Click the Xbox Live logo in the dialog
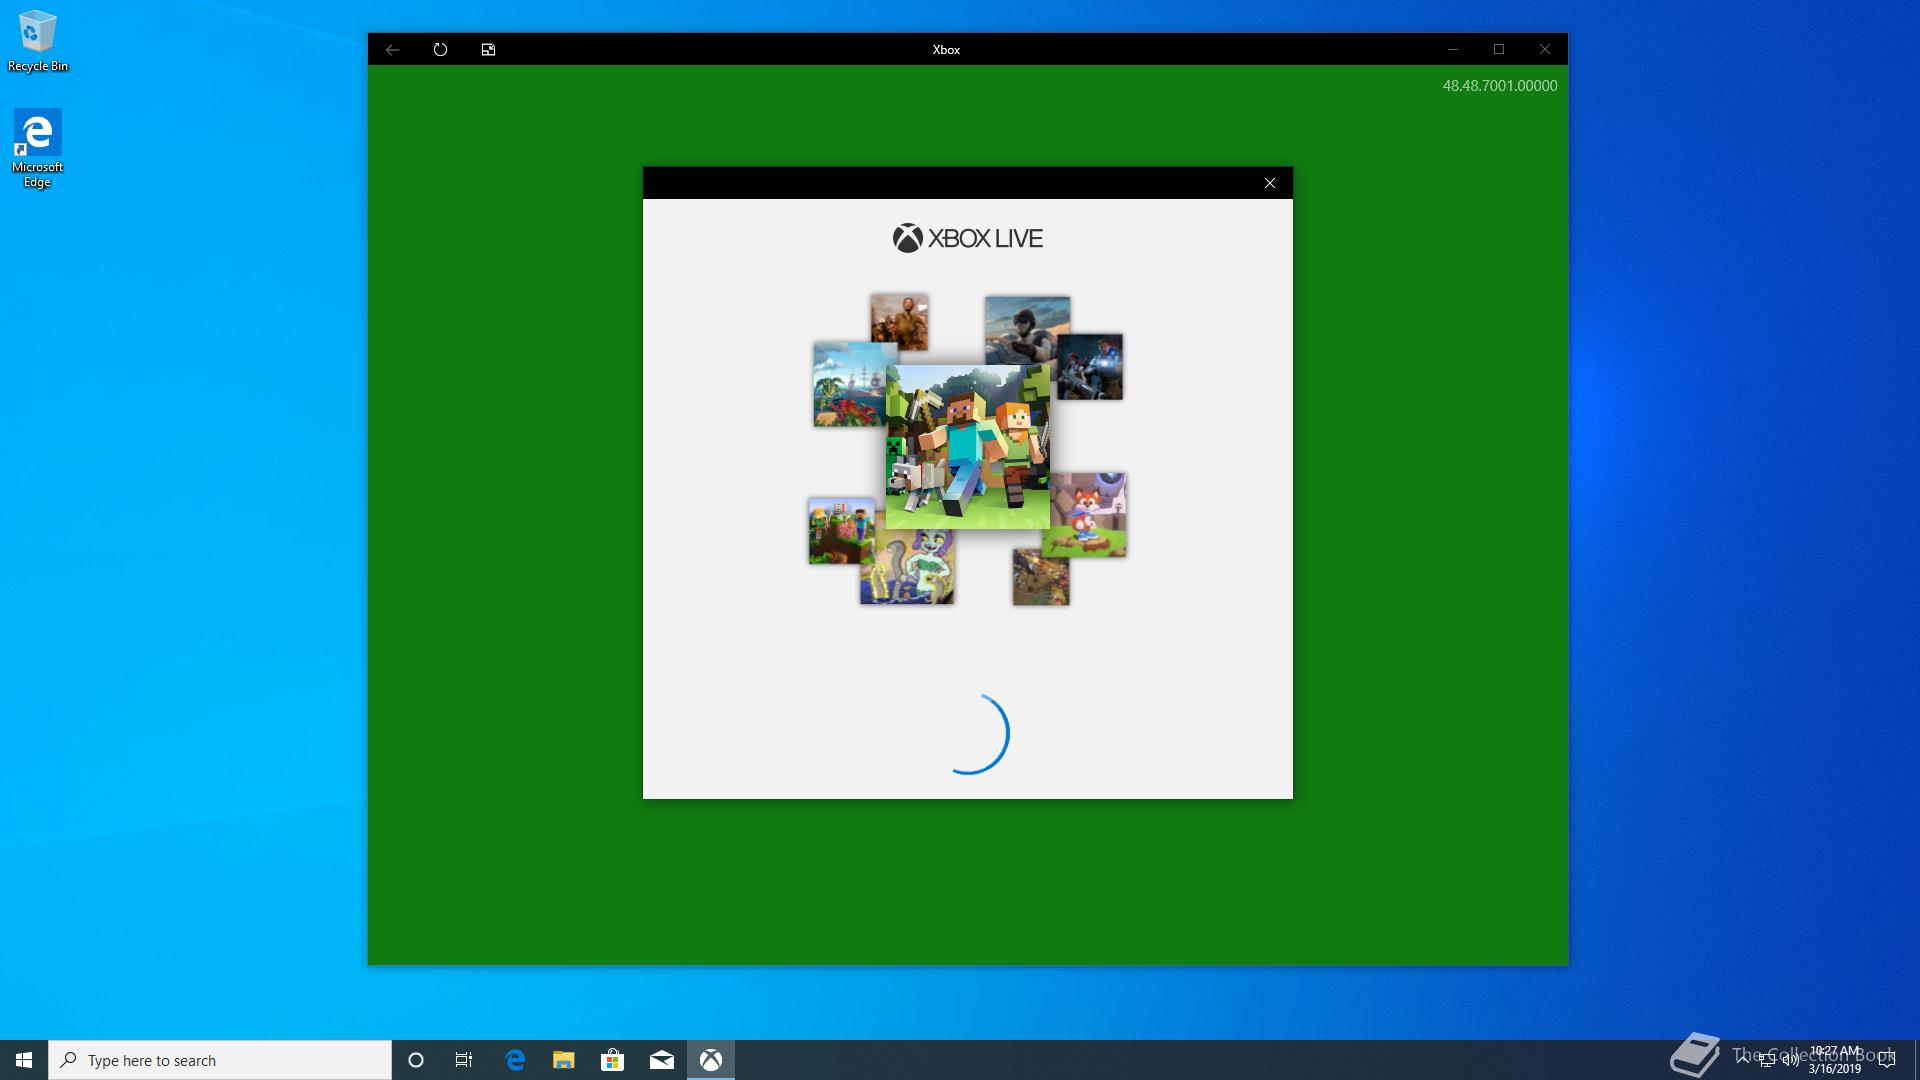This screenshot has height=1080, width=1920. [968, 238]
